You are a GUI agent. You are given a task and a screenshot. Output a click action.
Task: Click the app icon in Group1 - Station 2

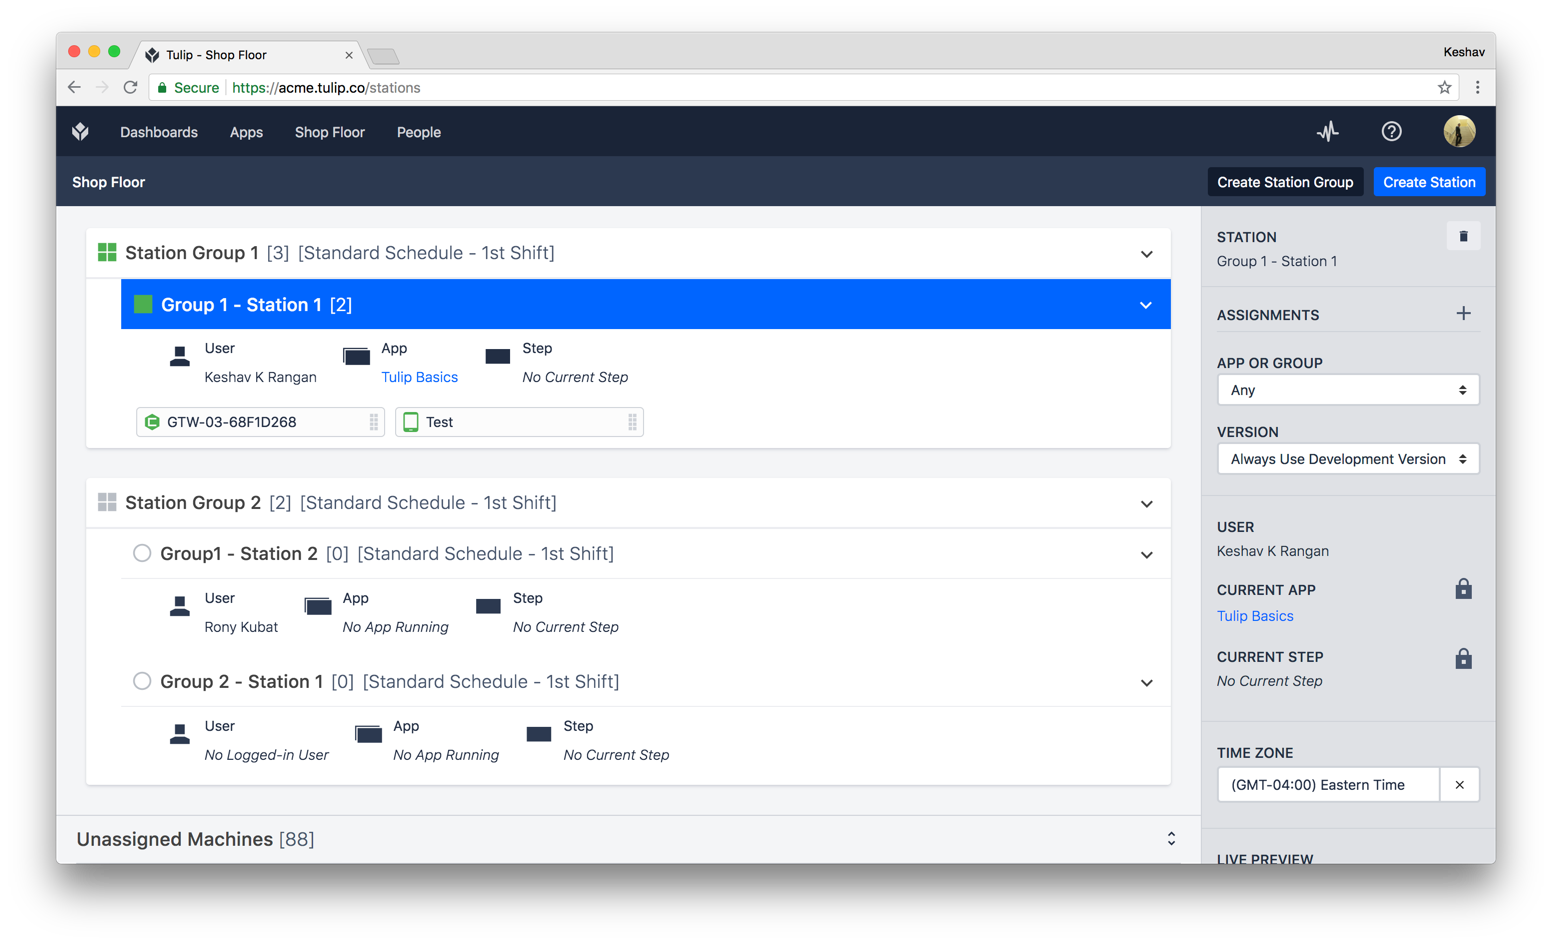317,606
